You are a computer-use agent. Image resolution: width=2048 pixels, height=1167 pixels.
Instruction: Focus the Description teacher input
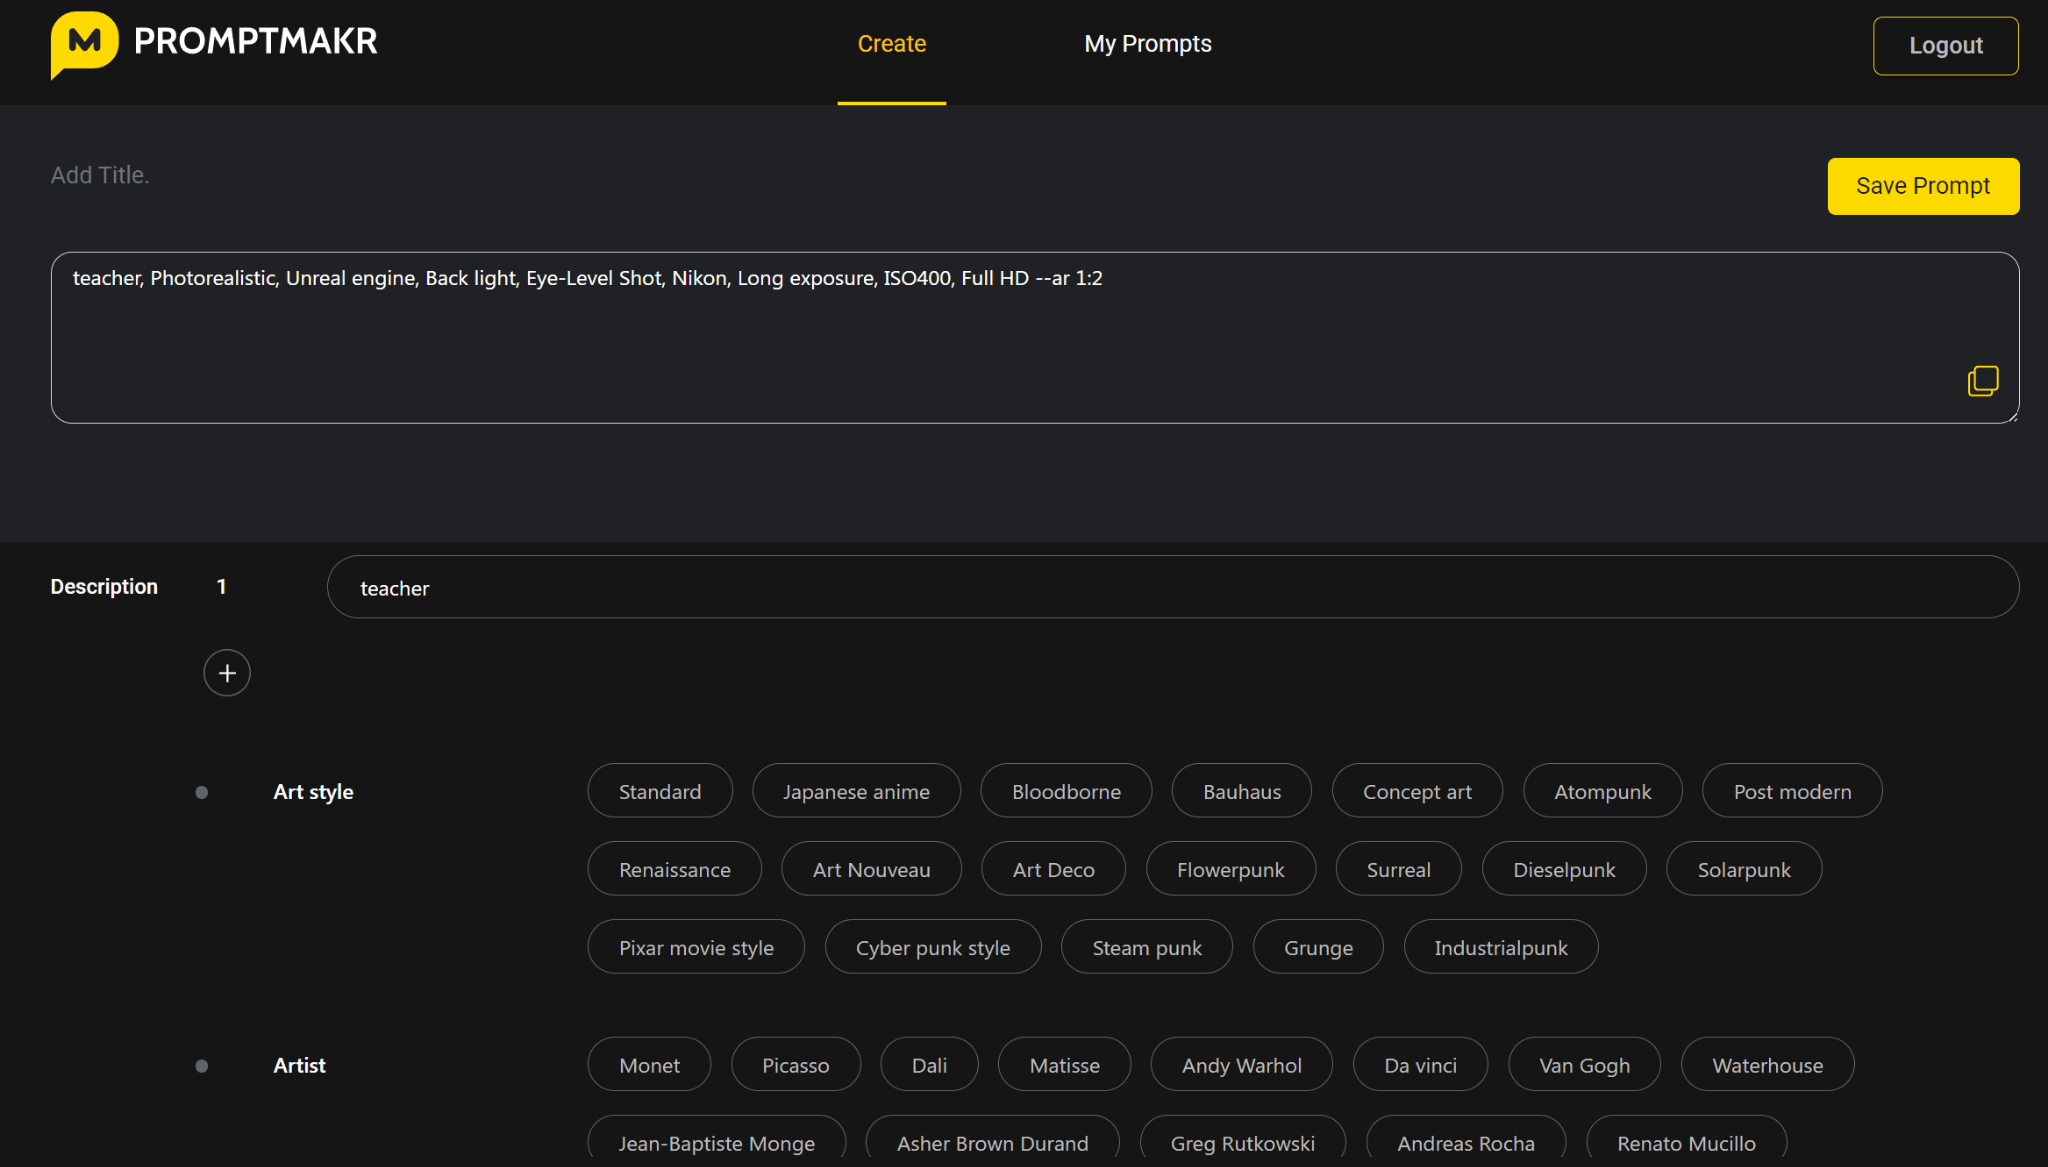click(x=1170, y=588)
